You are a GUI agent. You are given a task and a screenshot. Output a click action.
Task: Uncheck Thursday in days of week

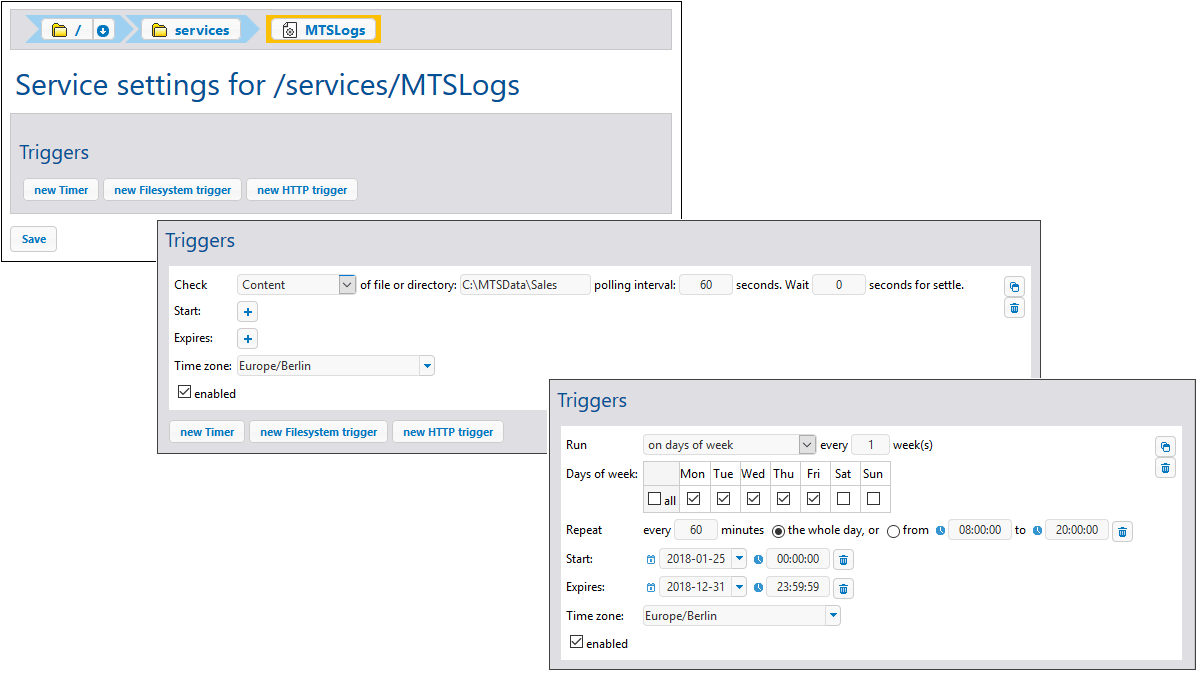[783, 499]
